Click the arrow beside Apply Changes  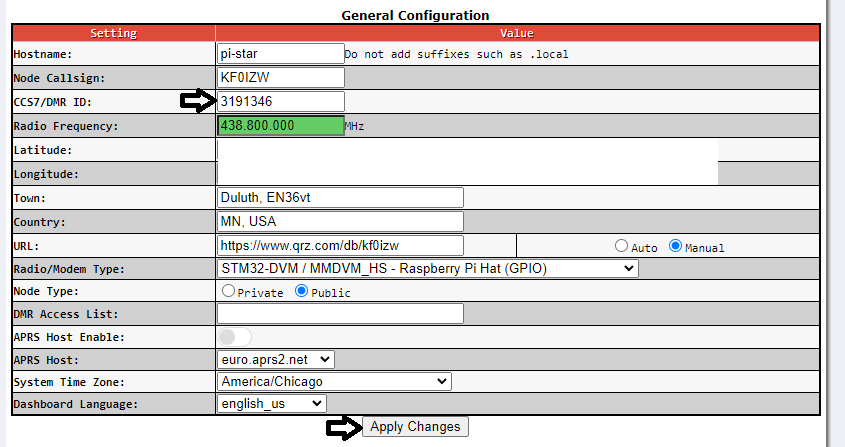click(342, 428)
